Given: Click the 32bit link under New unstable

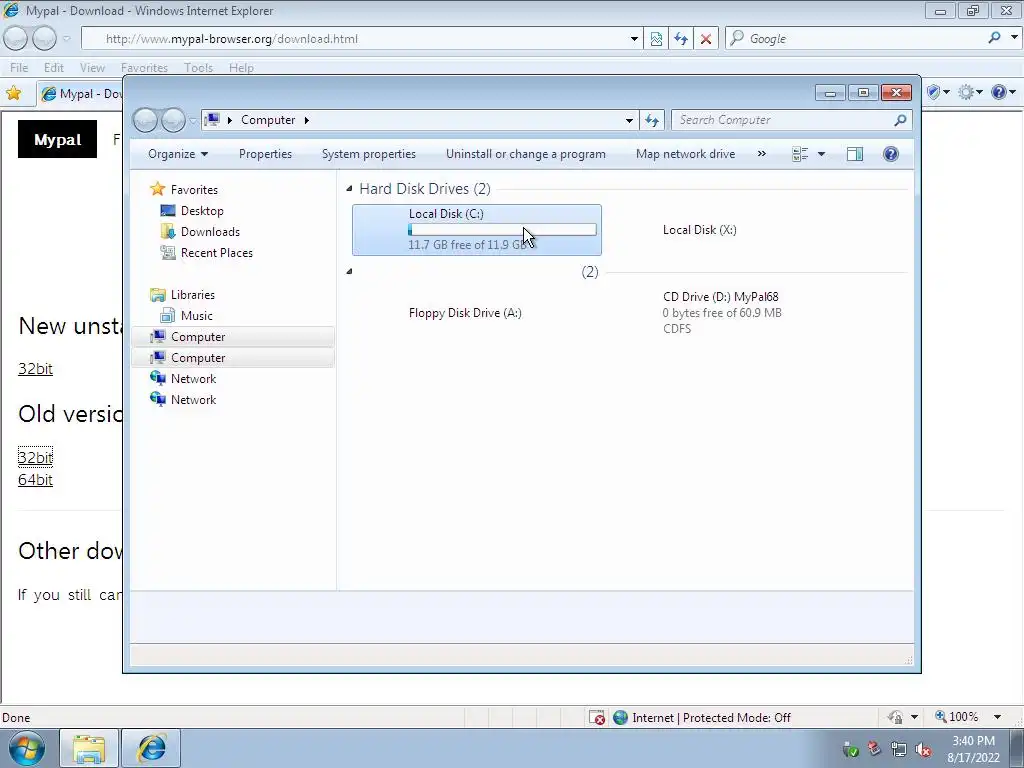Looking at the screenshot, I should click(35, 369).
